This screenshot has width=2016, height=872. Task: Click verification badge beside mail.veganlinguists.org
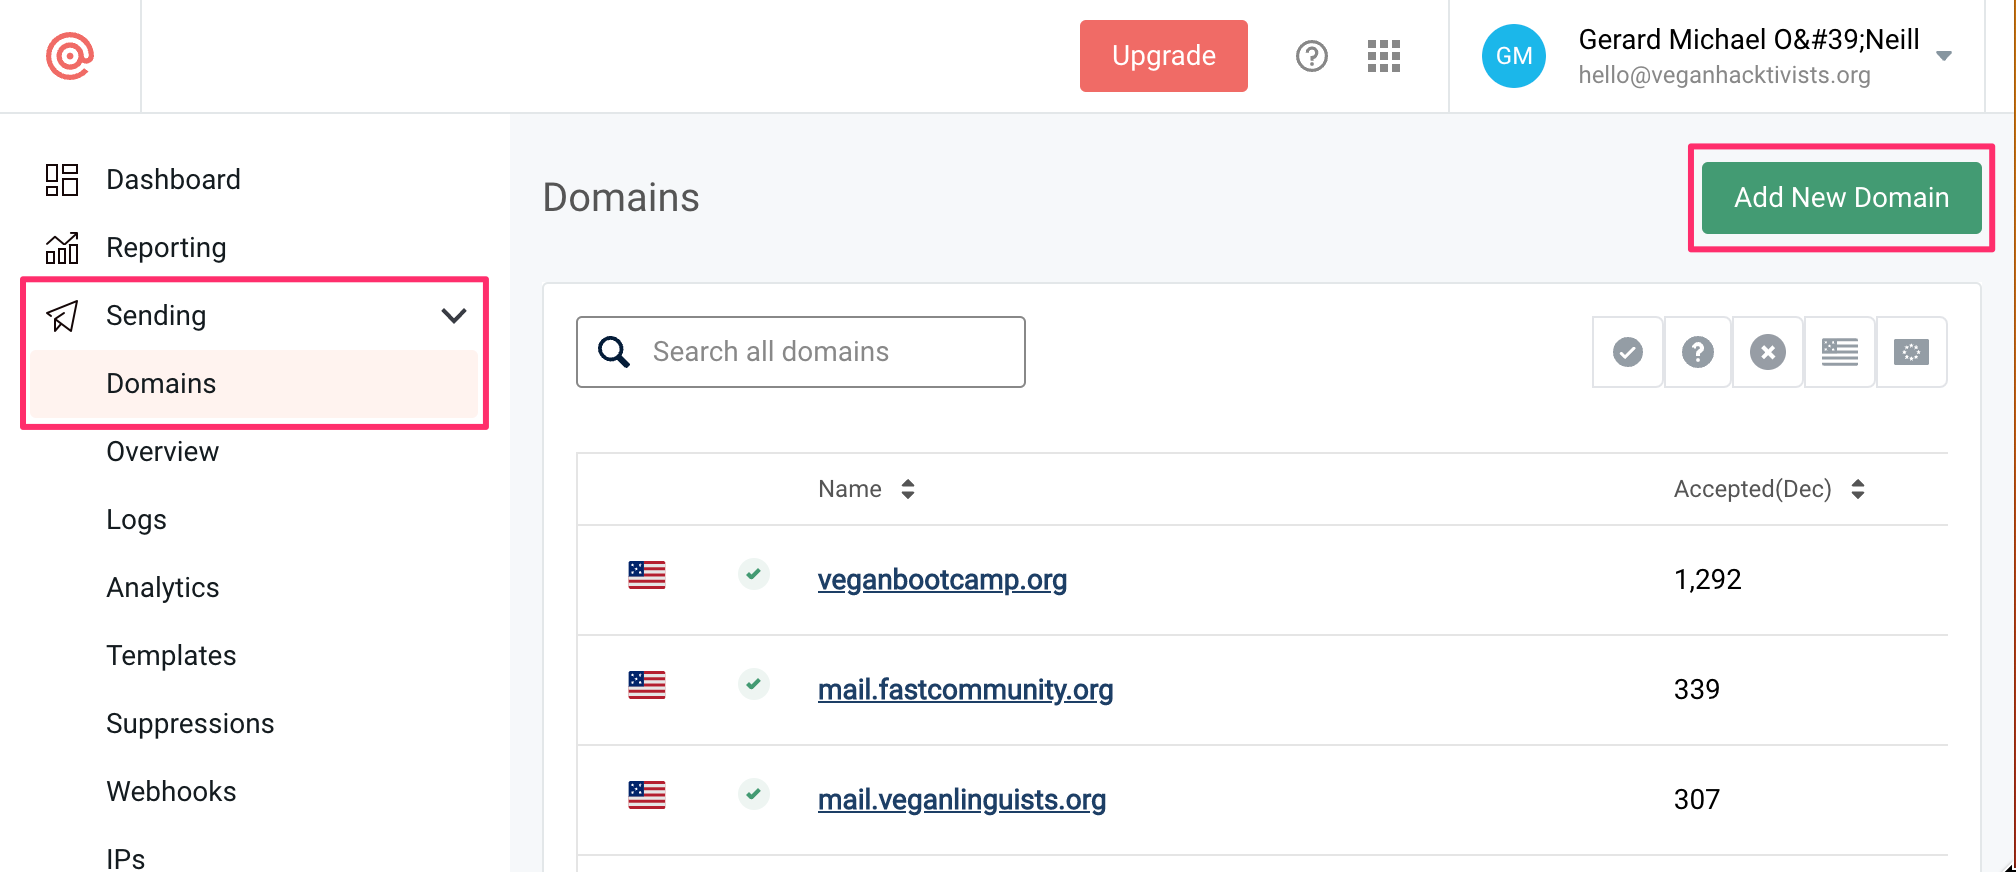pyautogui.click(x=753, y=795)
